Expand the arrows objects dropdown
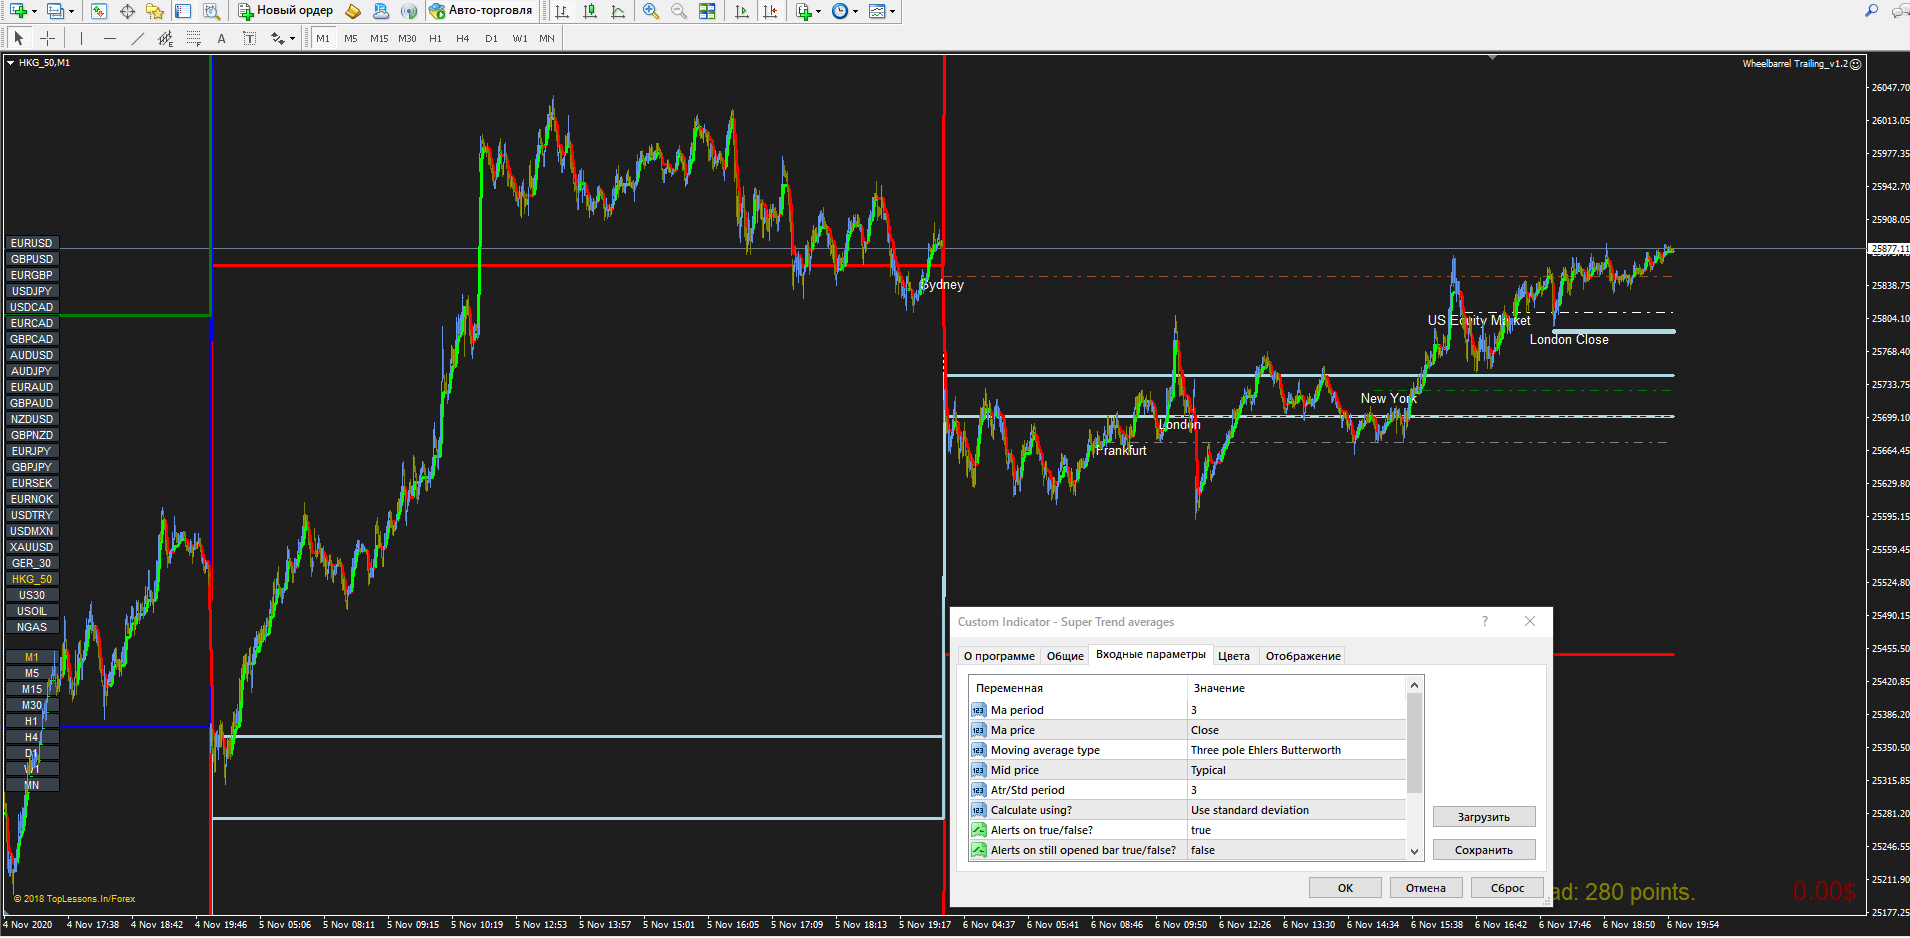1910x938 pixels. coord(292,38)
